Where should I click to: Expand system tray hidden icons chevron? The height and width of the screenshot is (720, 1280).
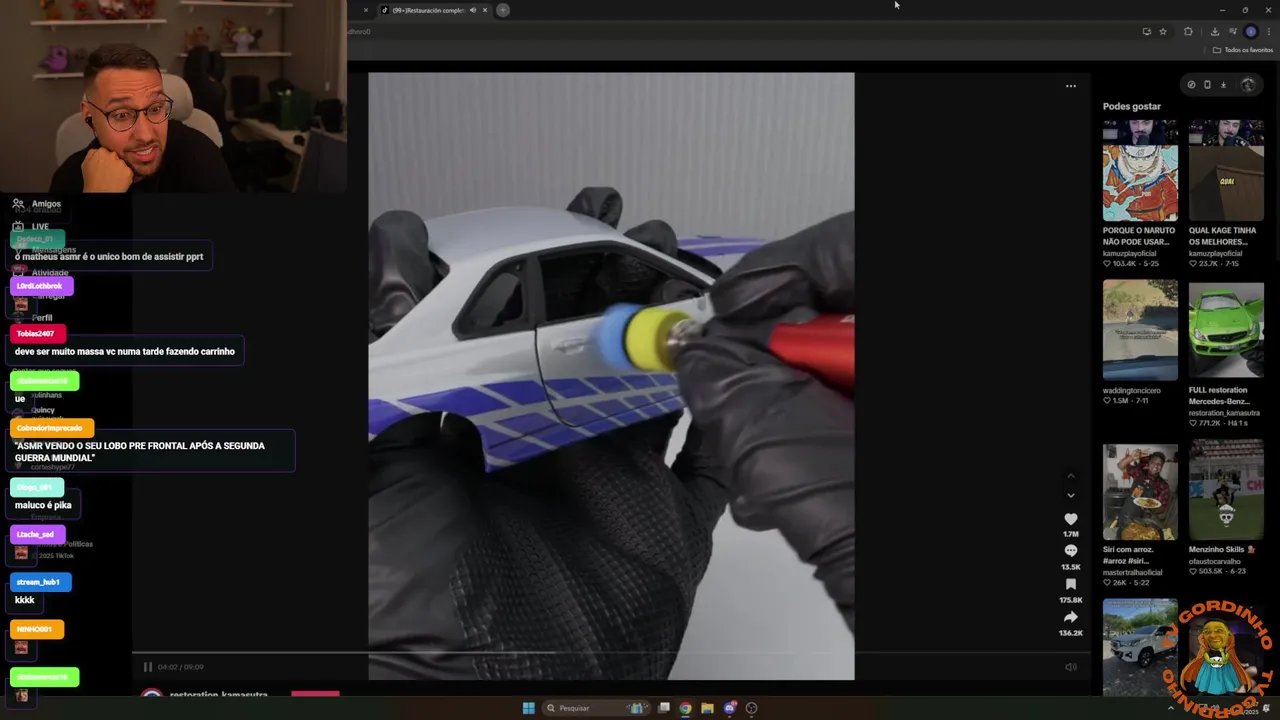pos(1171,708)
